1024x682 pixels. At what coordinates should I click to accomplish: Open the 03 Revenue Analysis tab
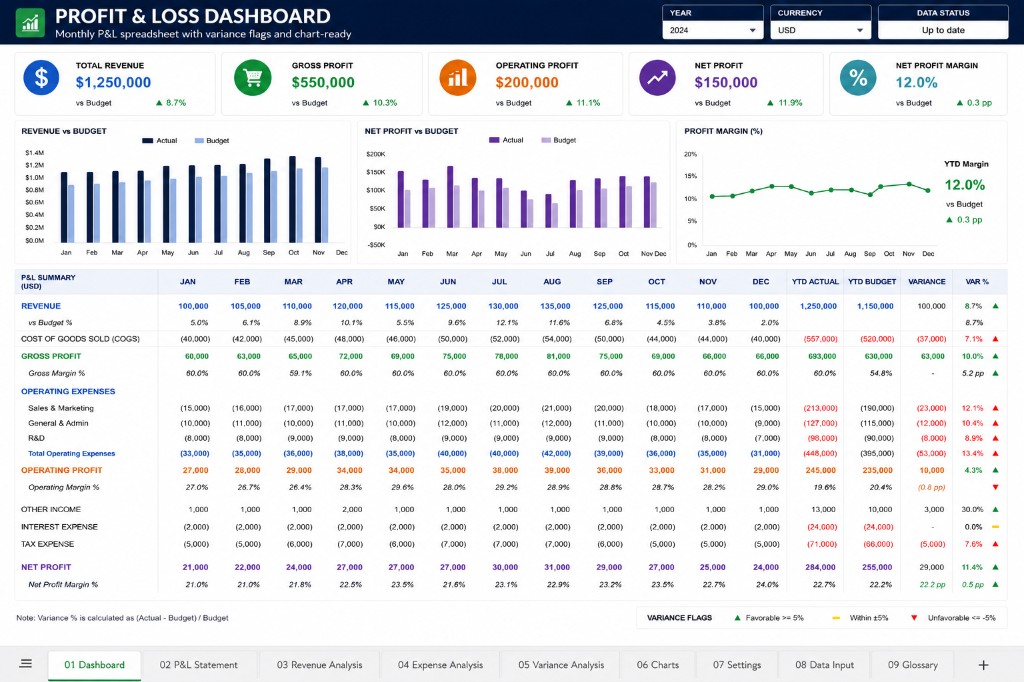[x=319, y=665]
